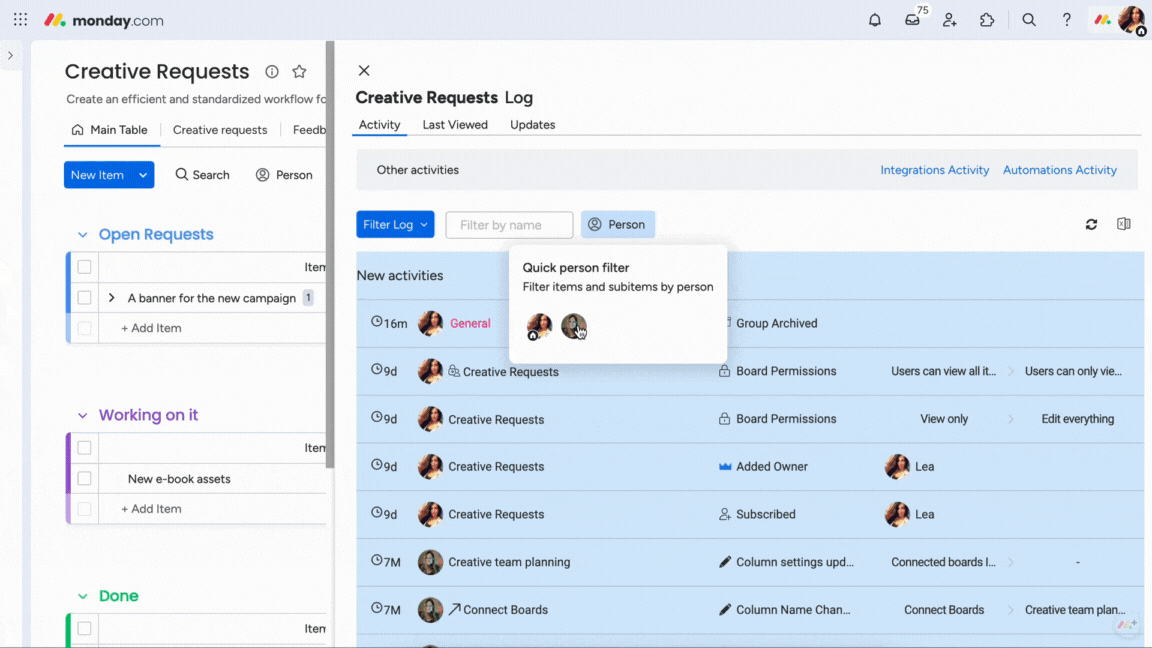Click Add Item under Working on it

150,510
